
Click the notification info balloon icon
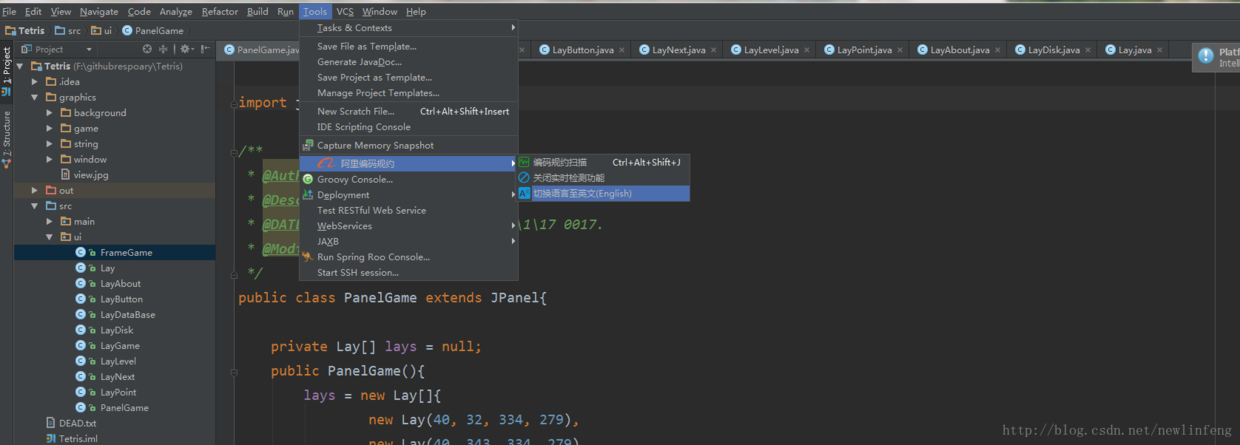point(1206,56)
